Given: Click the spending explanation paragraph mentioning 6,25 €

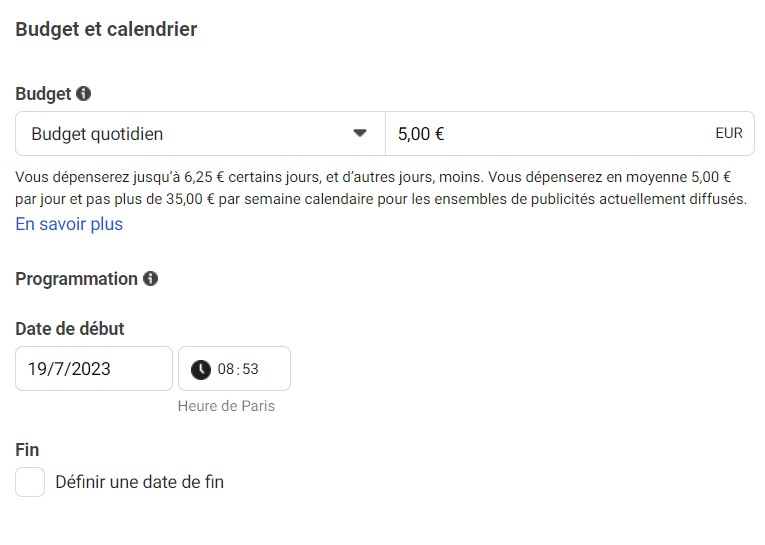Looking at the screenshot, I should pos(381,188).
